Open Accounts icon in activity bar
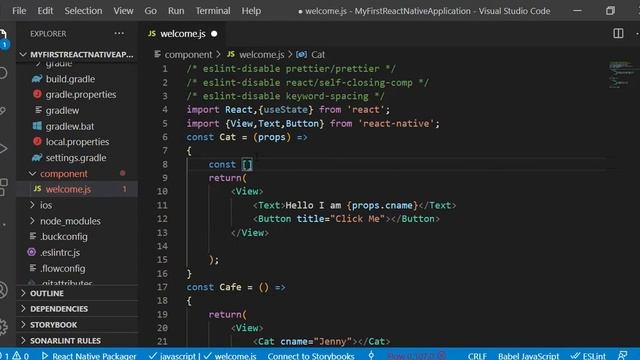The height and width of the screenshot is (360, 640). click(3, 290)
